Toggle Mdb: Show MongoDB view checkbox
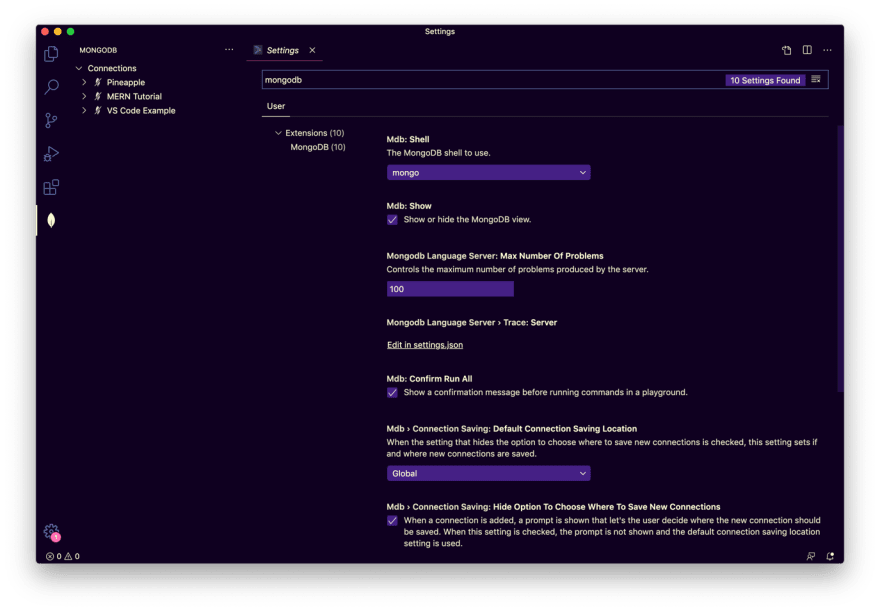Image resolution: width=880 pixels, height=611 pixels. (x=392, y=219)
